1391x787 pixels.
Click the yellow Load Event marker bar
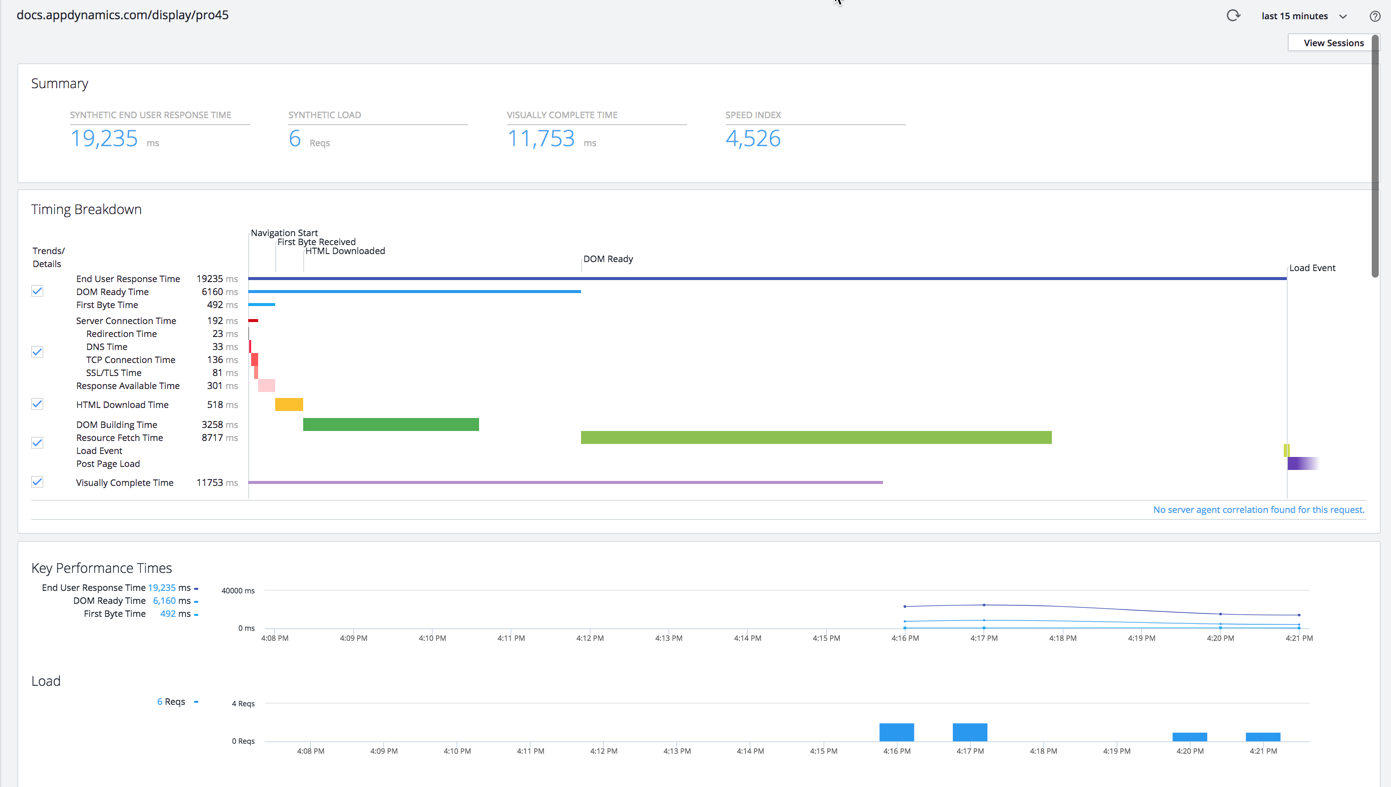(1287, 451)
